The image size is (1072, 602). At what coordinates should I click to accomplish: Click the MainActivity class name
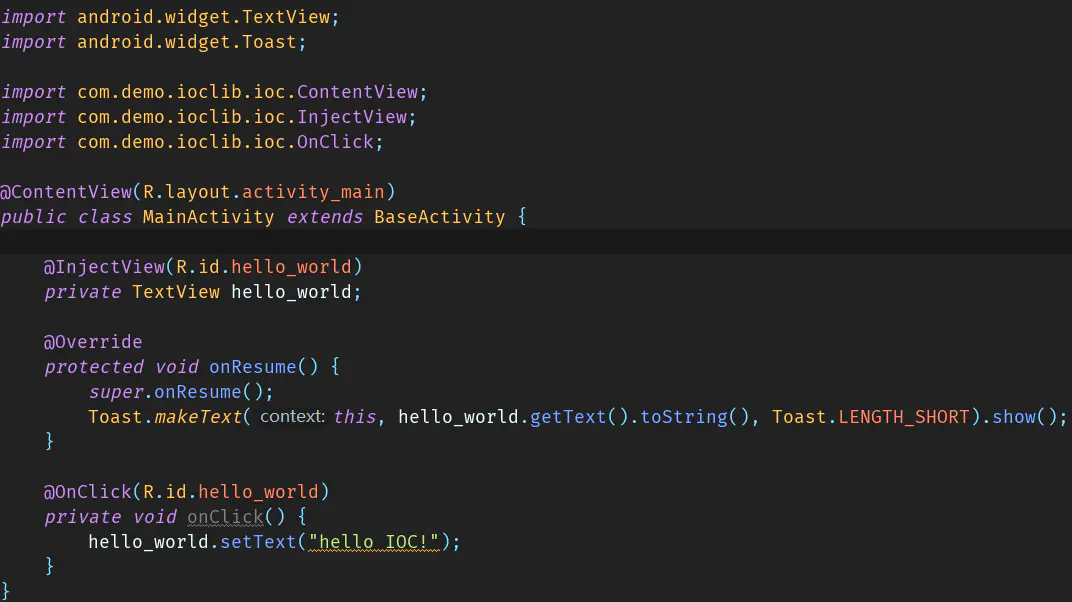point(209,217)
